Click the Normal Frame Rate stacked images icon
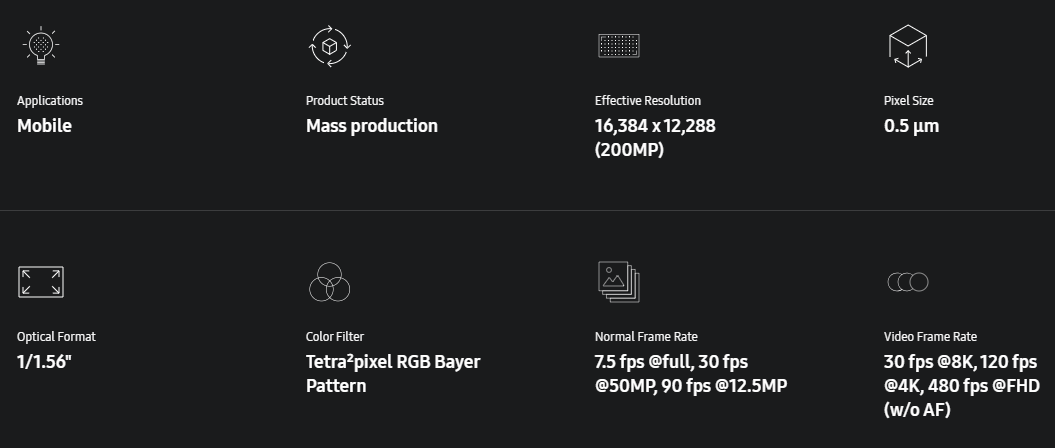 pyautogui.click(x=618, y=282)
